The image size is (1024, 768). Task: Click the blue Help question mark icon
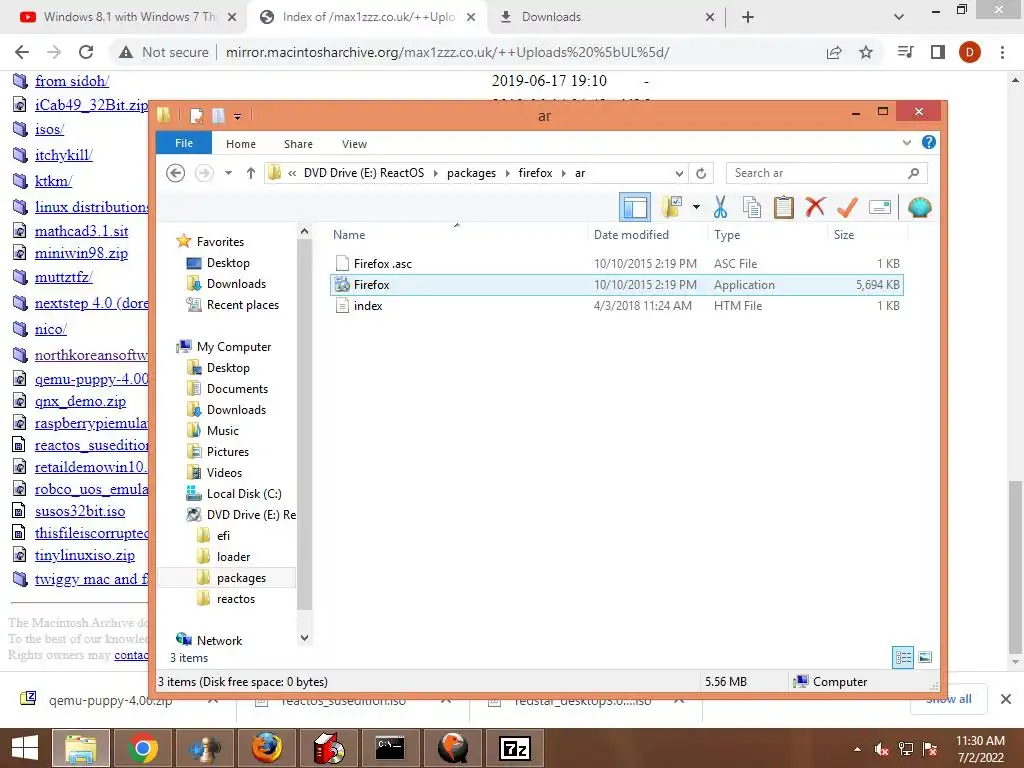(929, 142)
